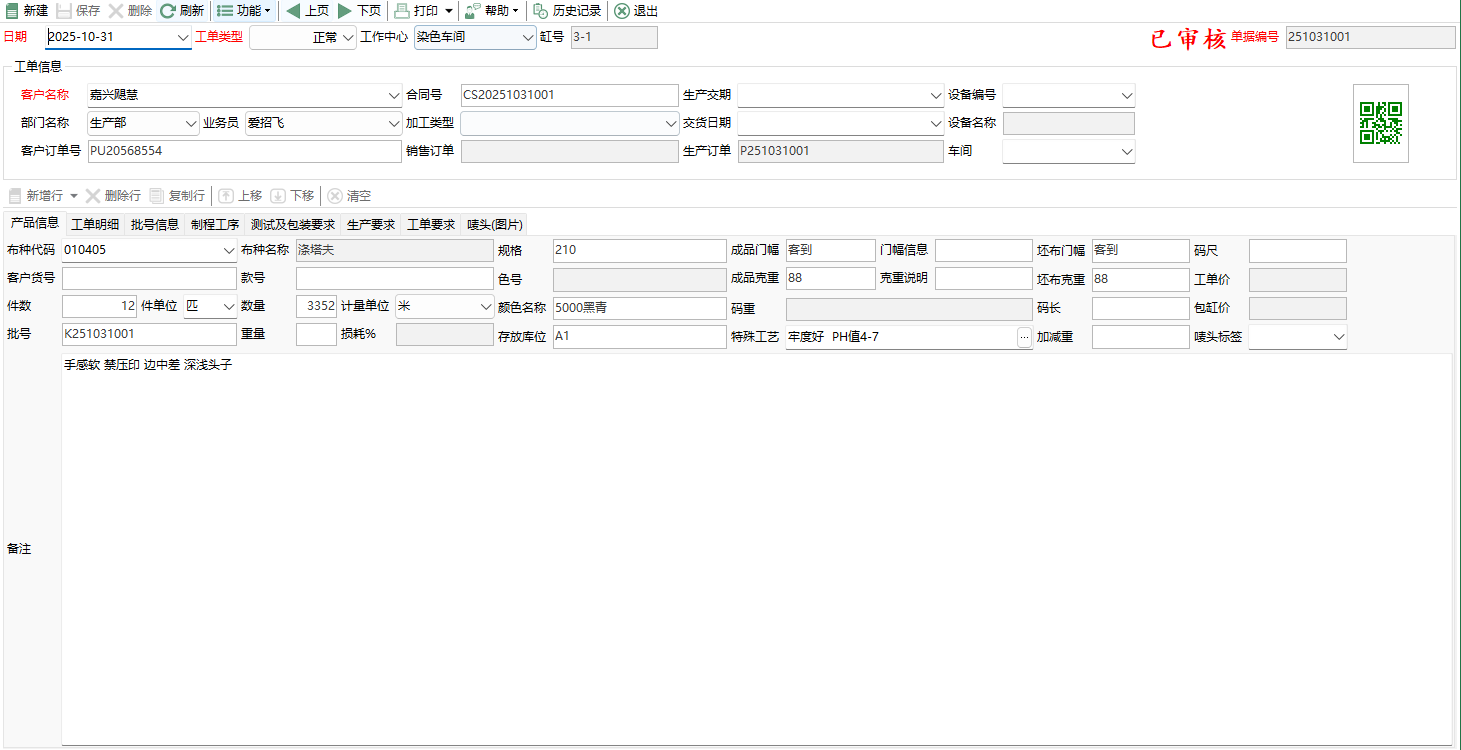Click the green QR code image

pyautogui.click(x=1380, y=123)
